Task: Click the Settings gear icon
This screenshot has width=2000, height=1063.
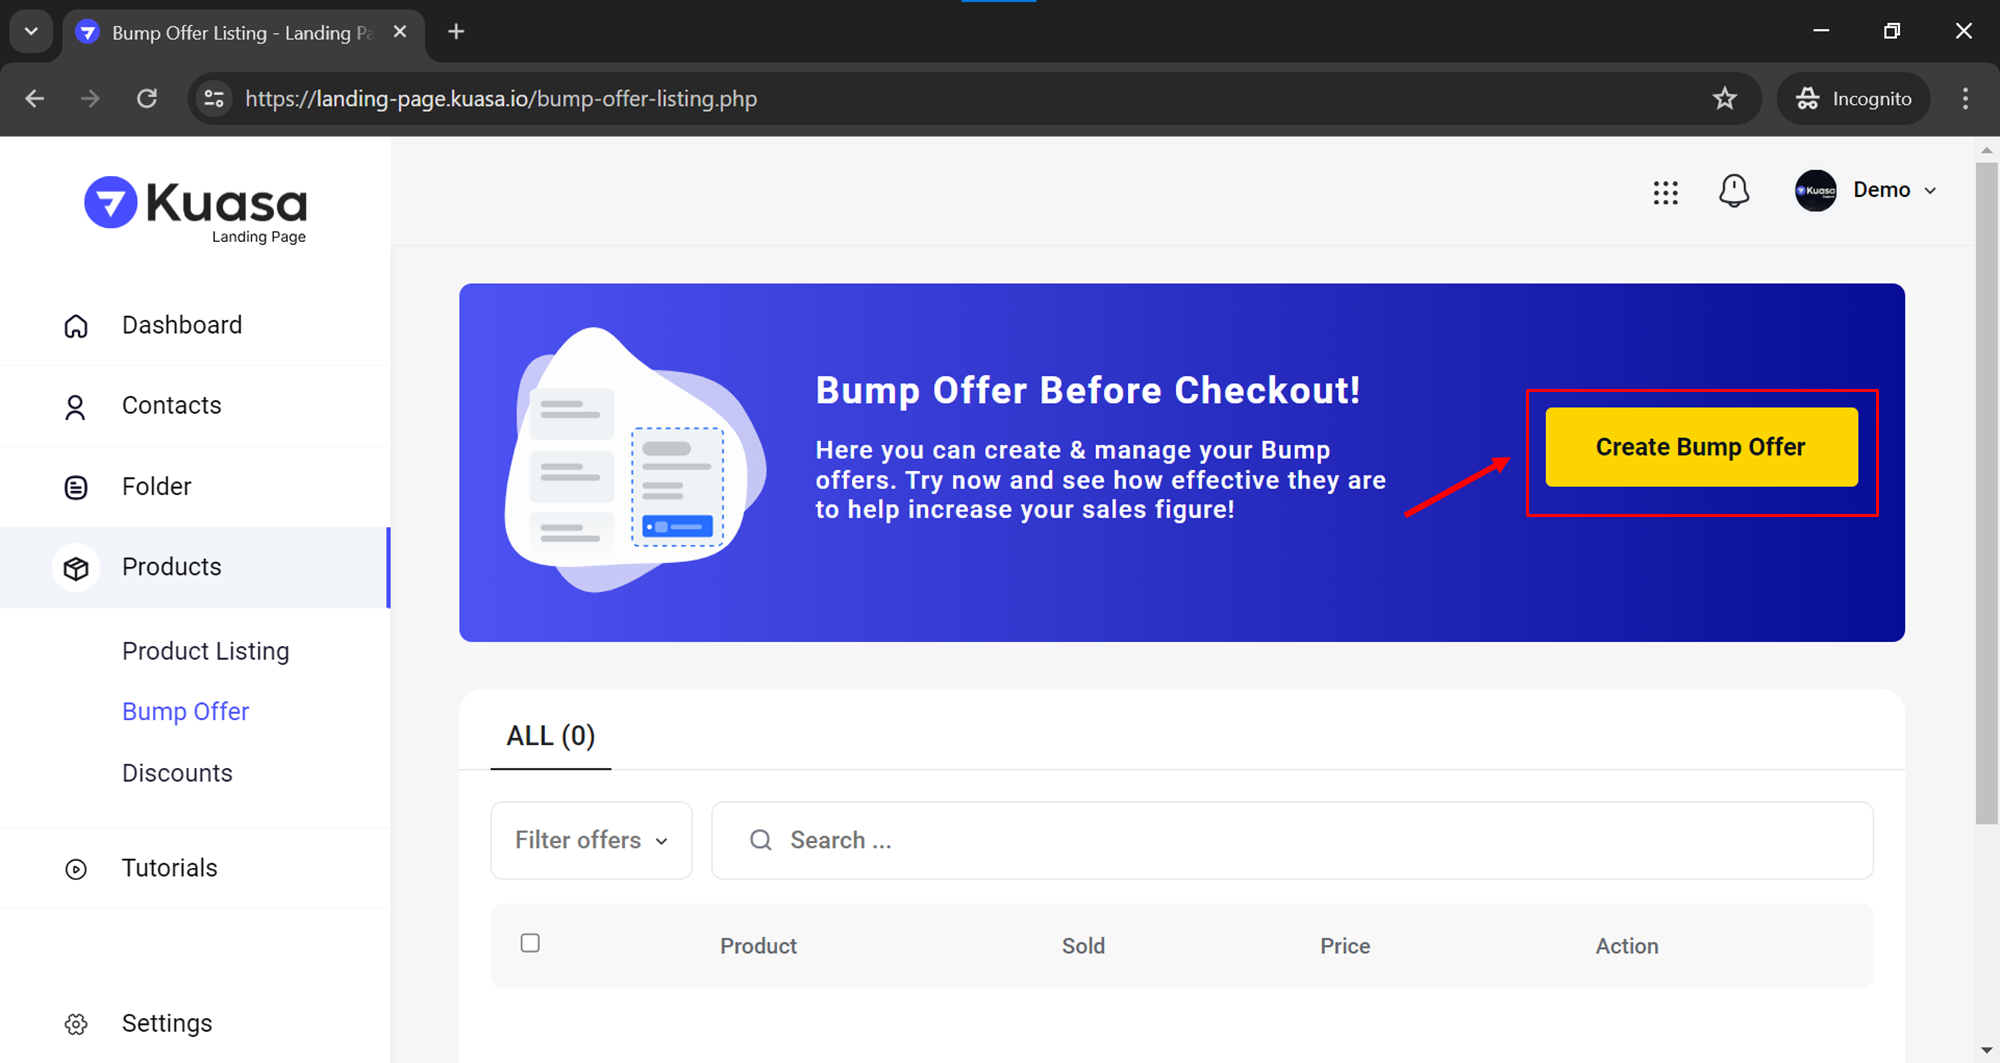Action: [x=76, y=1024]
